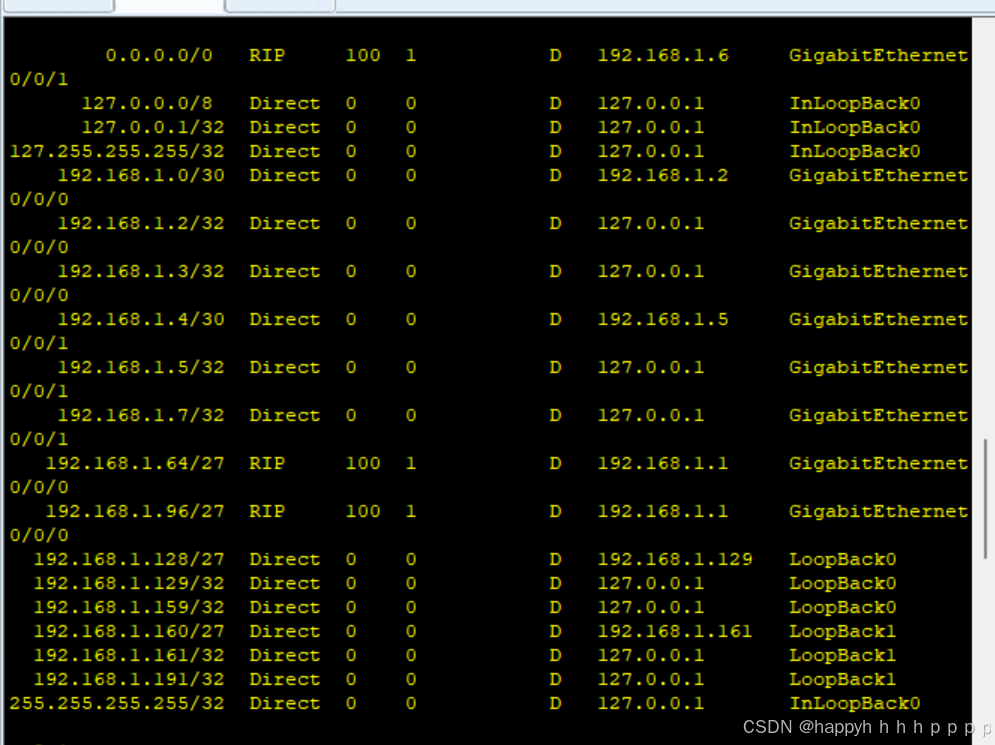
Task: Click Direct protocol in the 192.168.1.191/32 row
Action: click(x=284, y=680)
